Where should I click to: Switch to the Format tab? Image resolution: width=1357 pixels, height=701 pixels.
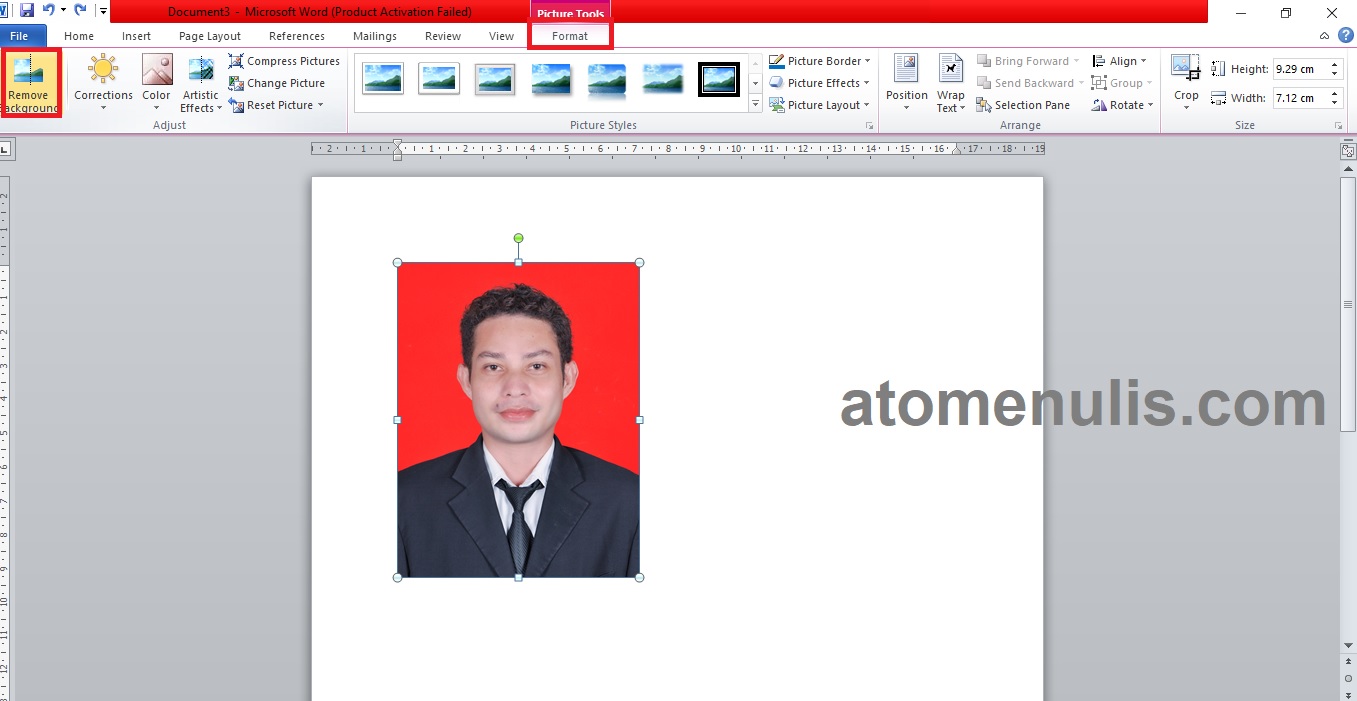click(569, 35)
